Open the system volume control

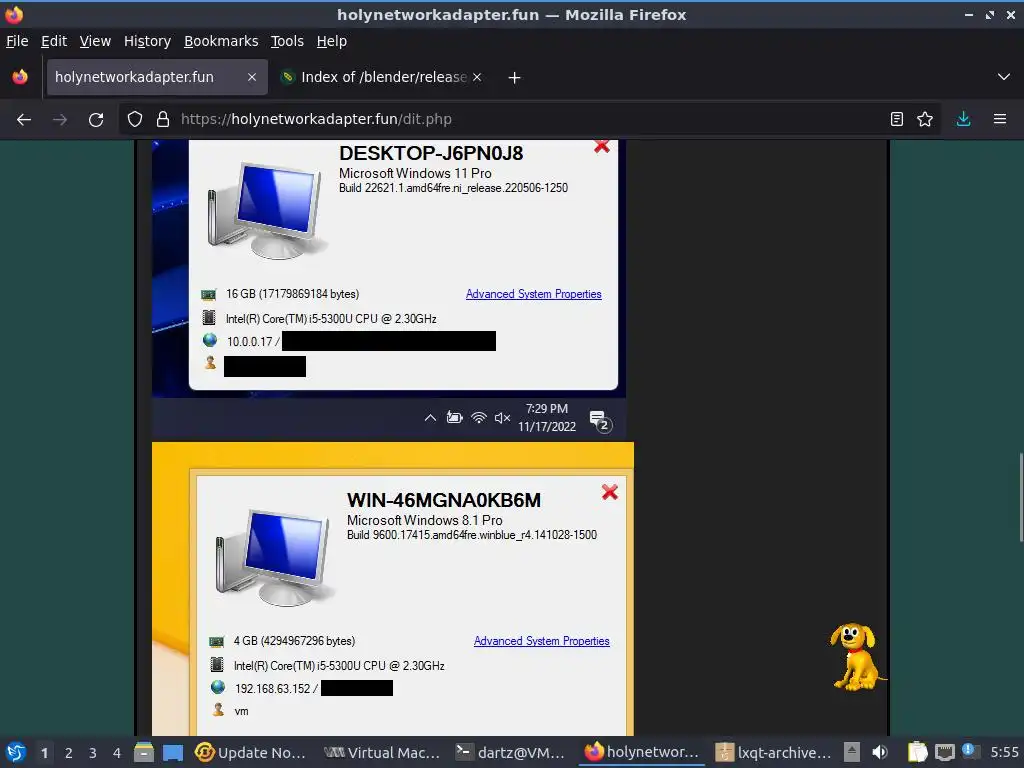[x=880, y=752]
